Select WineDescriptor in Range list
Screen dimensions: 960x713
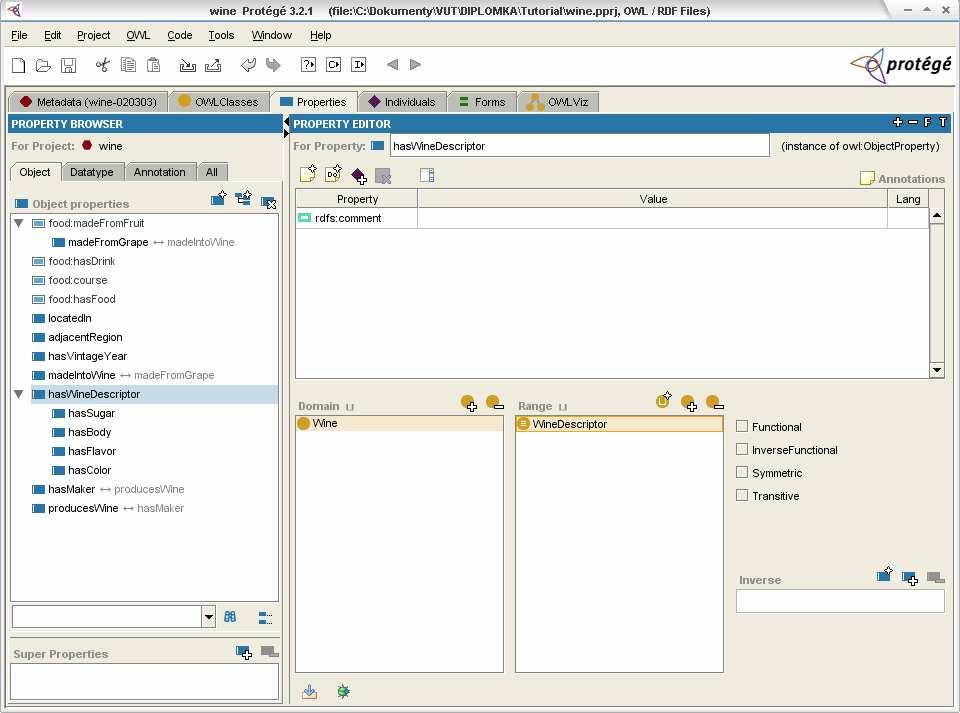(619, 424)
